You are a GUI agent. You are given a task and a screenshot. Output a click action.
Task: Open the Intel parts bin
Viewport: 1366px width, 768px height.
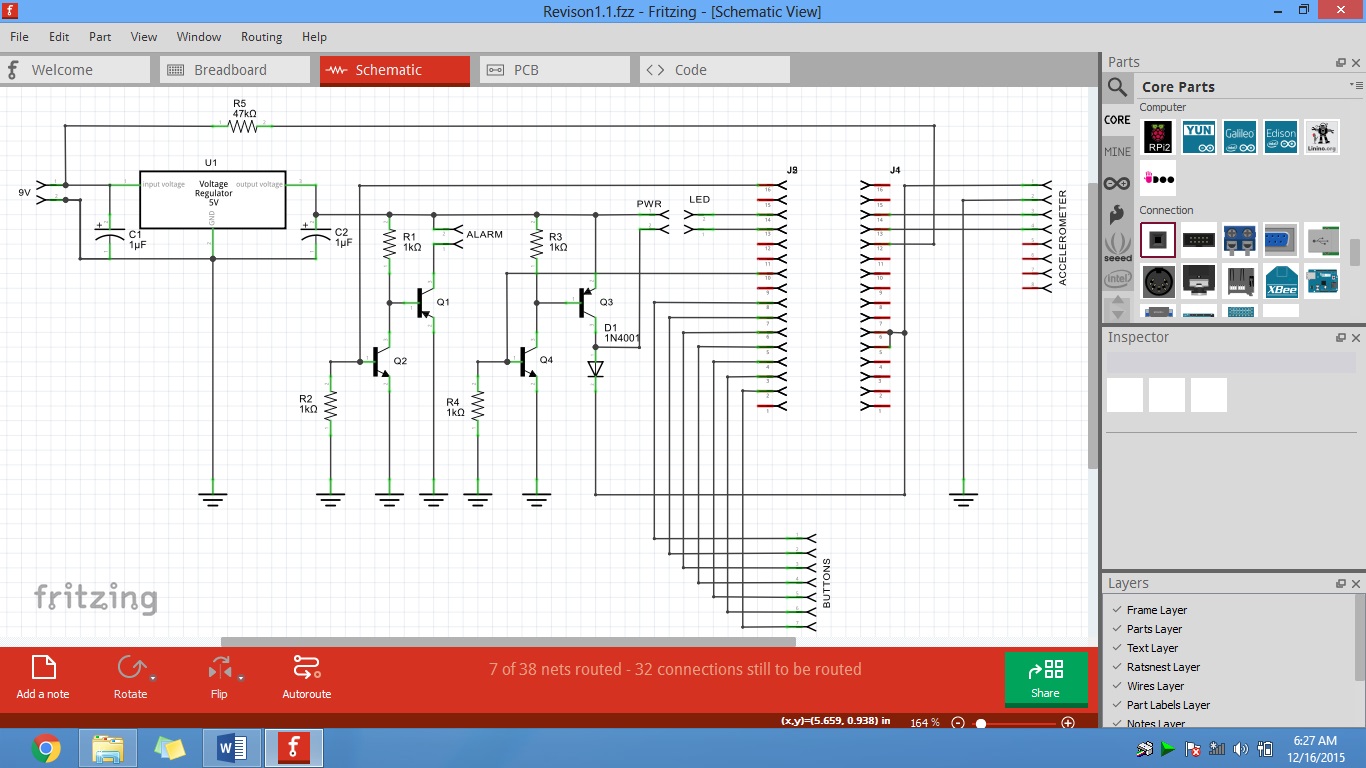pos(1117,279)
